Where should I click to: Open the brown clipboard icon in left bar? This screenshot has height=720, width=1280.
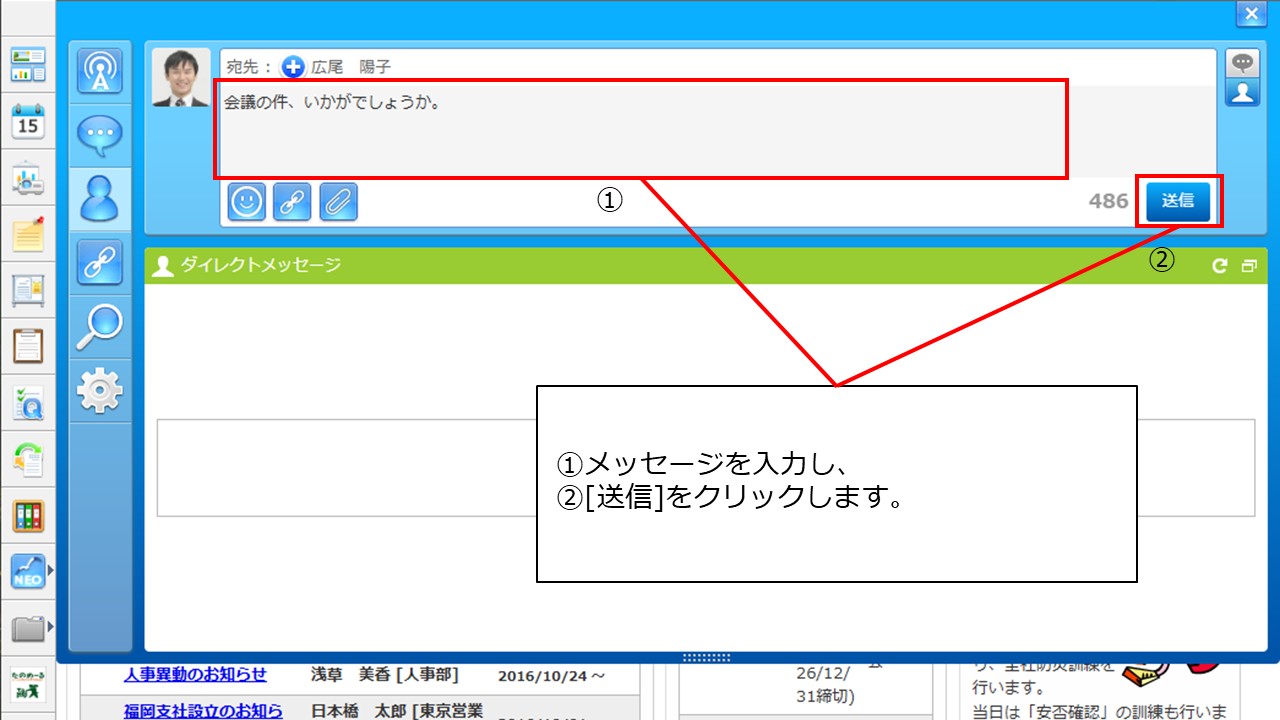click(x=28, y=346)
